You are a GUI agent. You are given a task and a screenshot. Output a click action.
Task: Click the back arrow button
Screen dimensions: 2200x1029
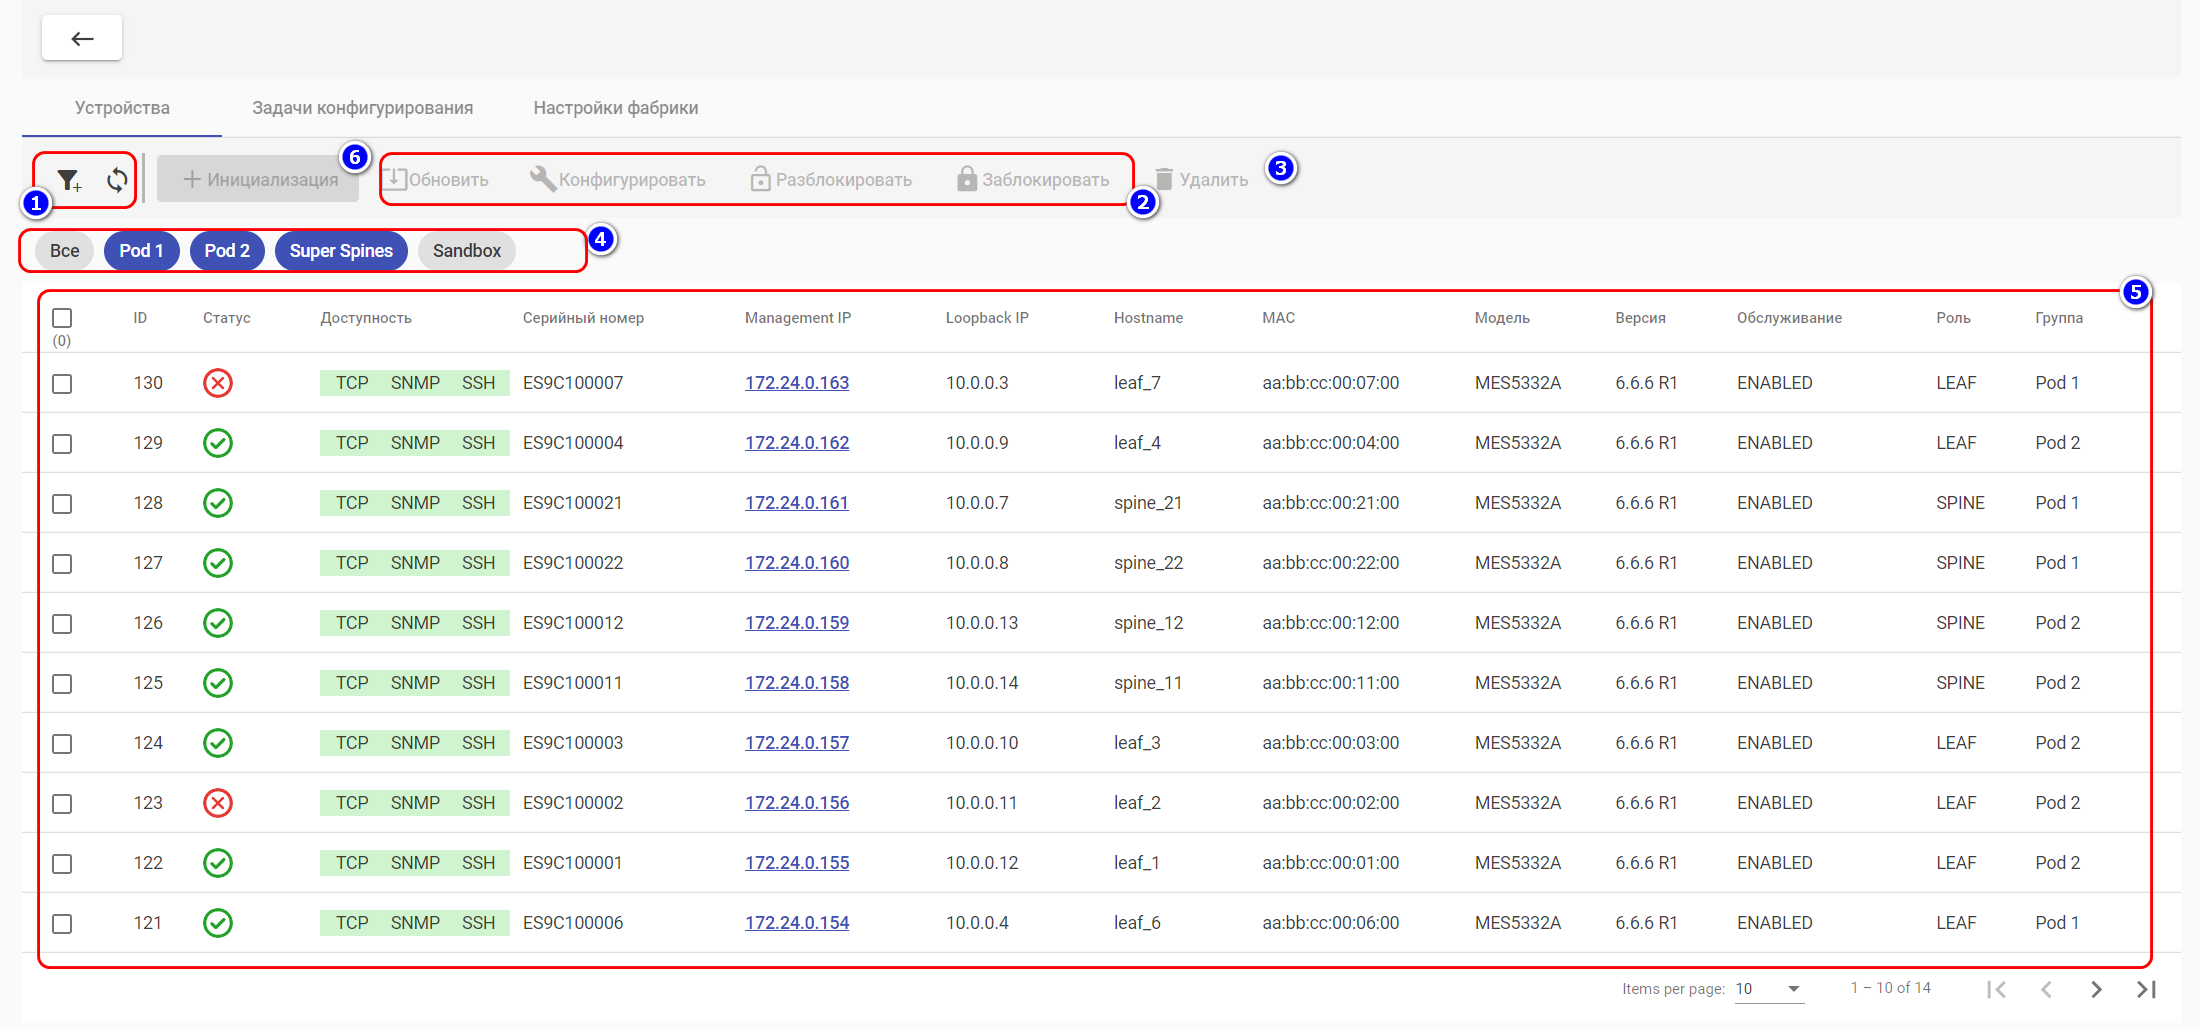pos(82,38)
